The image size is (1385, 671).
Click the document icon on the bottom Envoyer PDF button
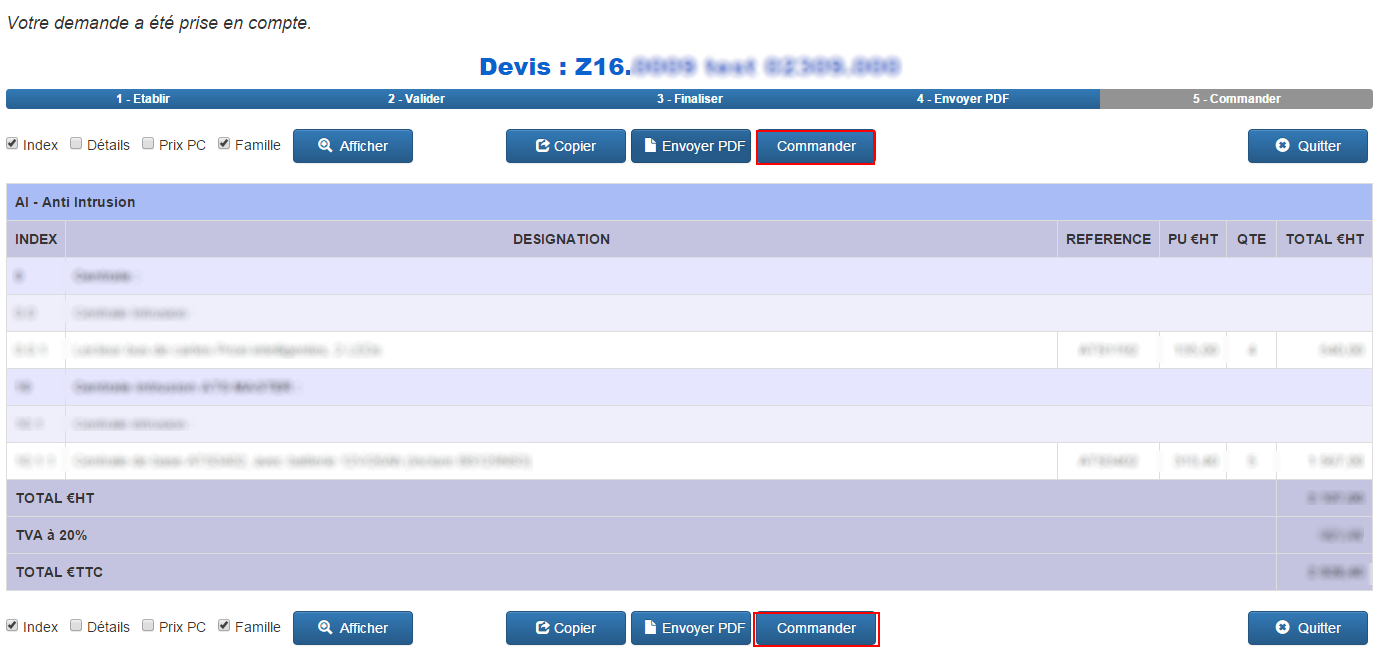pyautogui.click(x=649, y=628)
